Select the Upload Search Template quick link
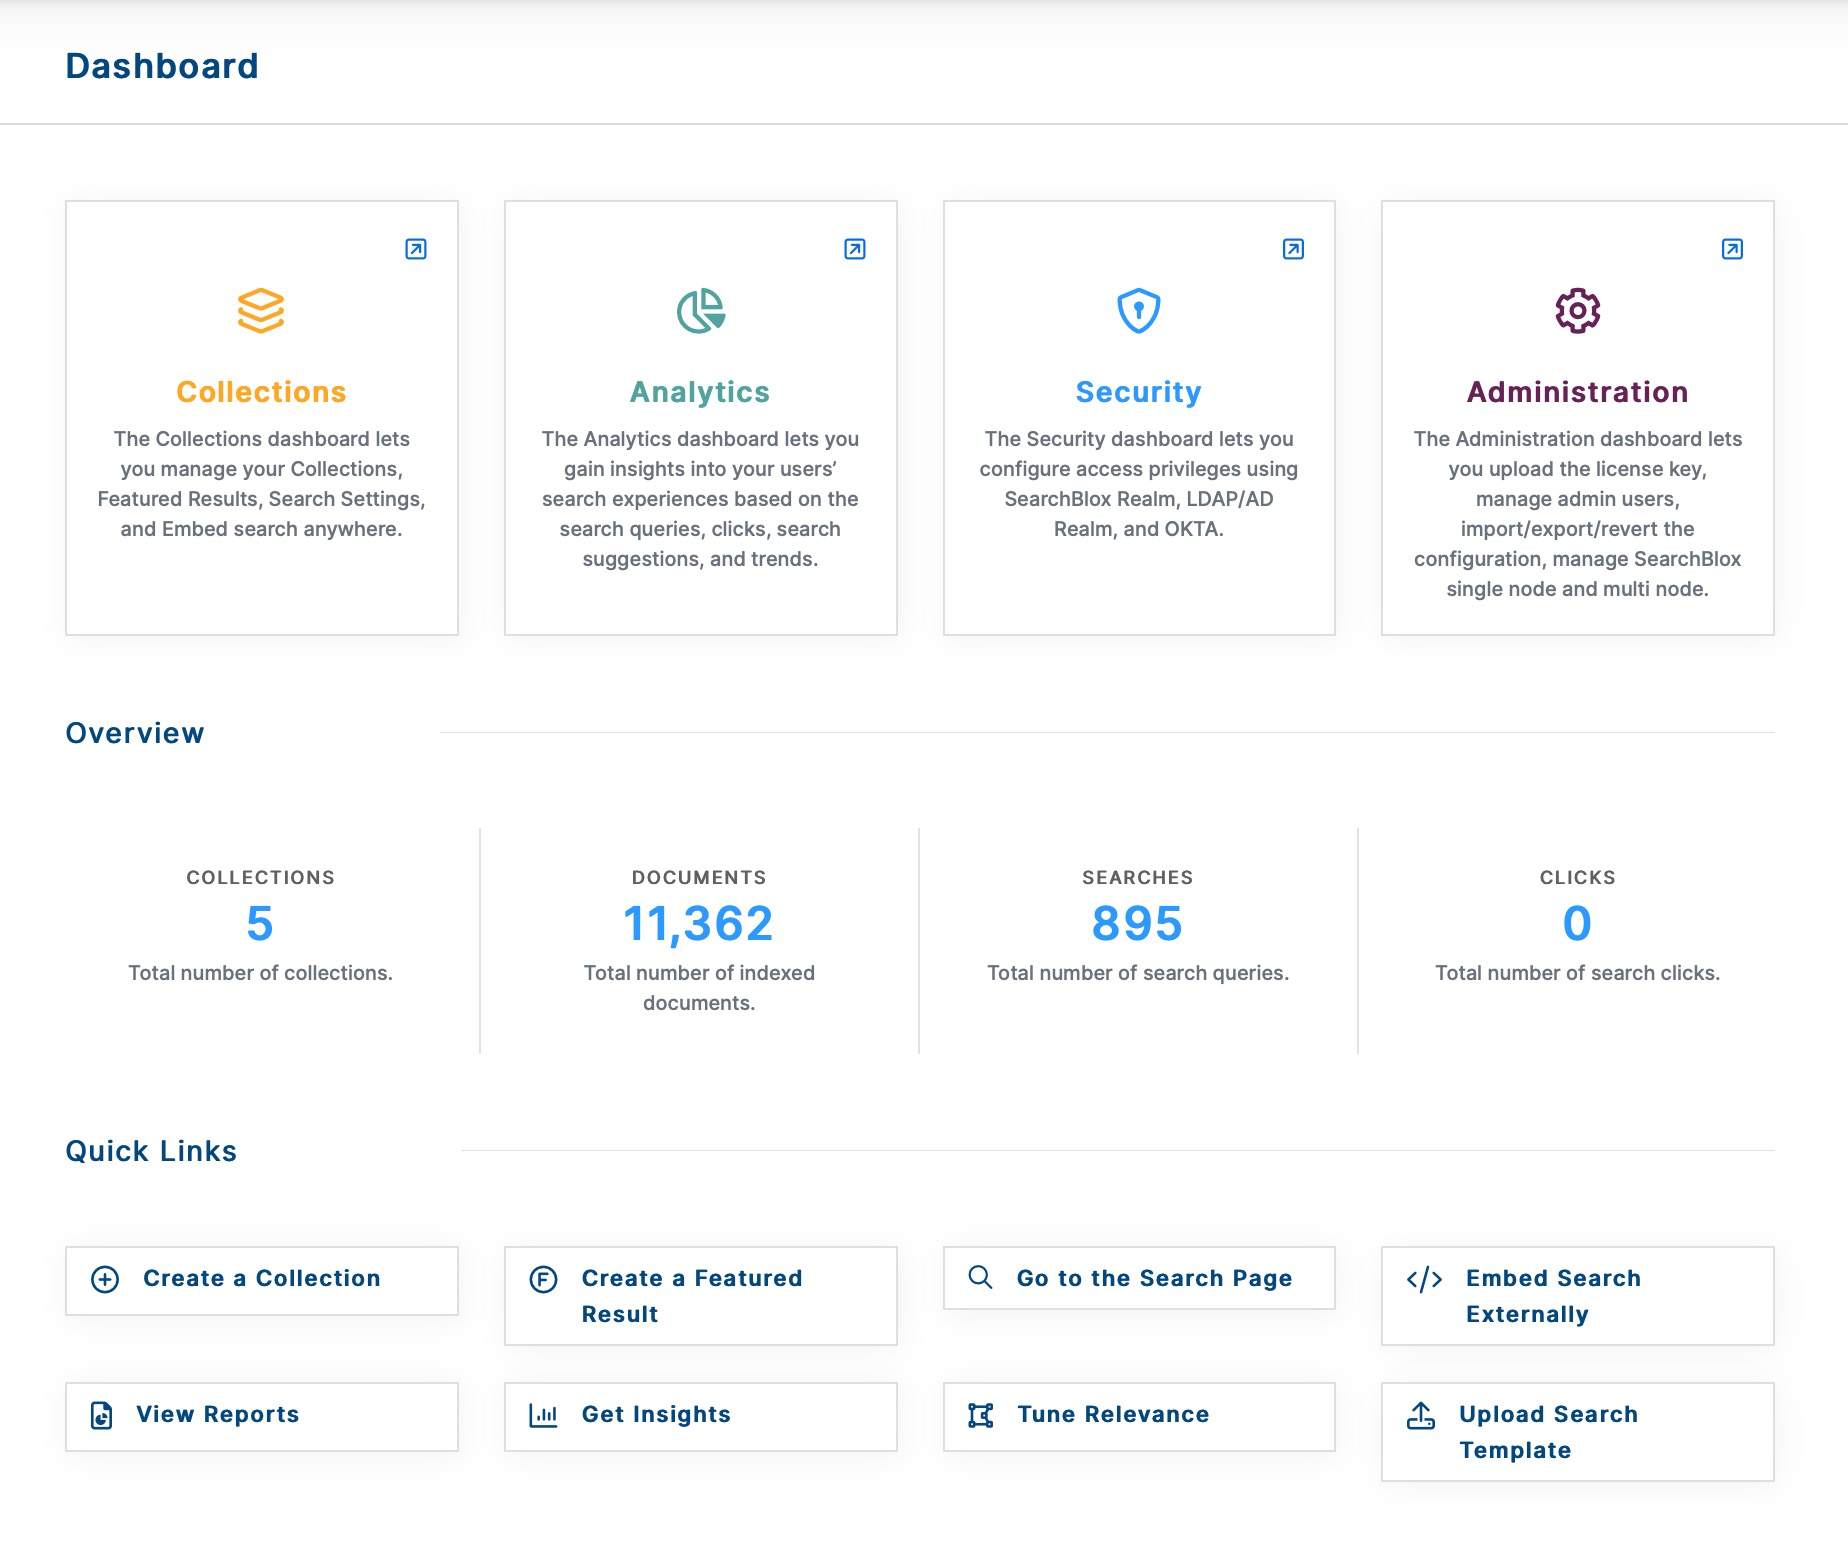 point(1578,1432)
